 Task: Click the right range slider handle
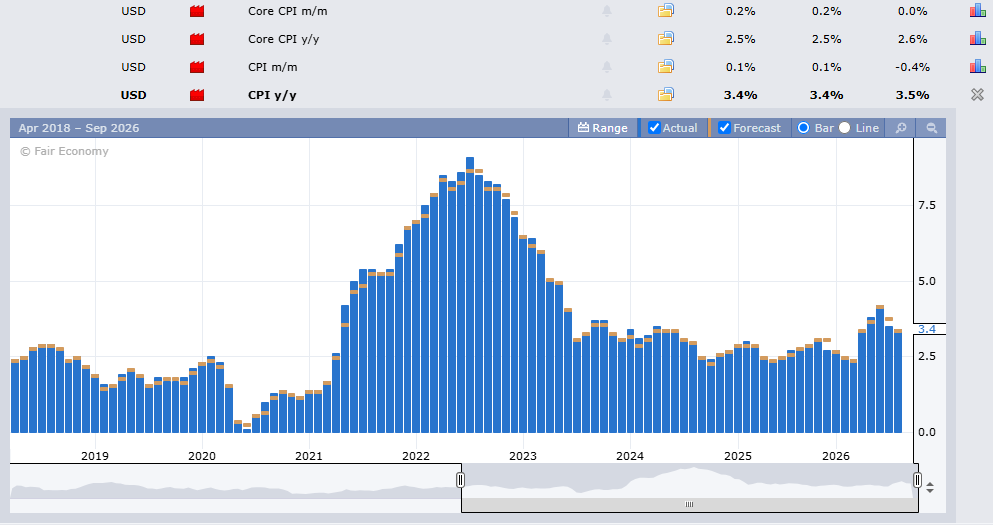[x=916, y=480]
